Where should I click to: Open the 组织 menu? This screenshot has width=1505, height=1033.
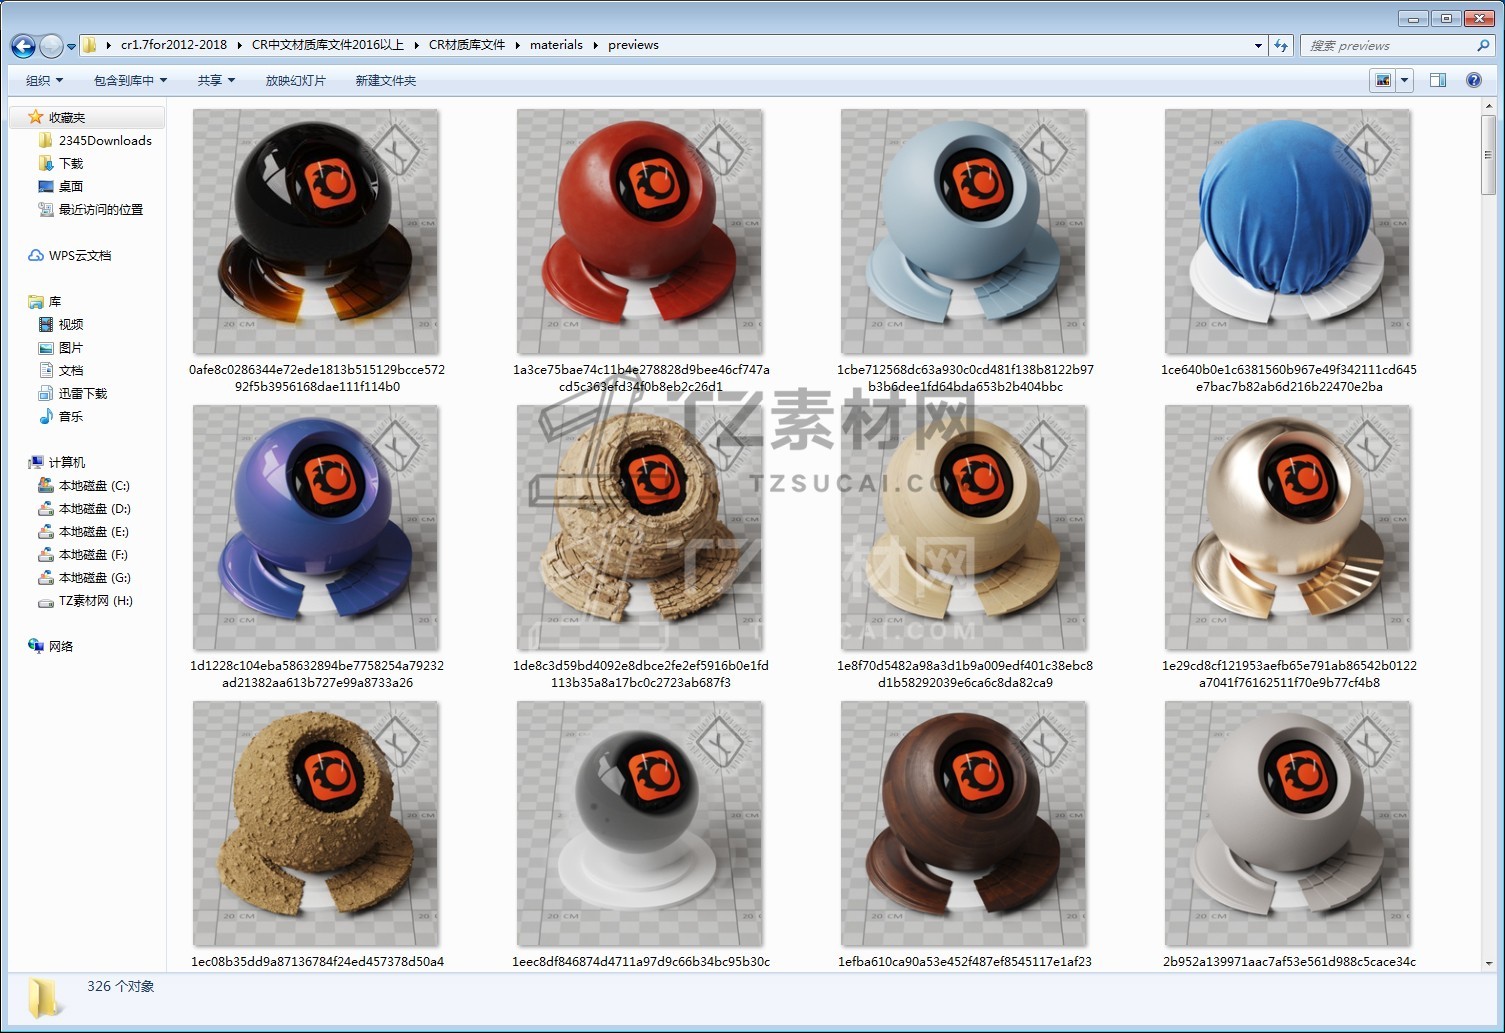pos(44,80)
